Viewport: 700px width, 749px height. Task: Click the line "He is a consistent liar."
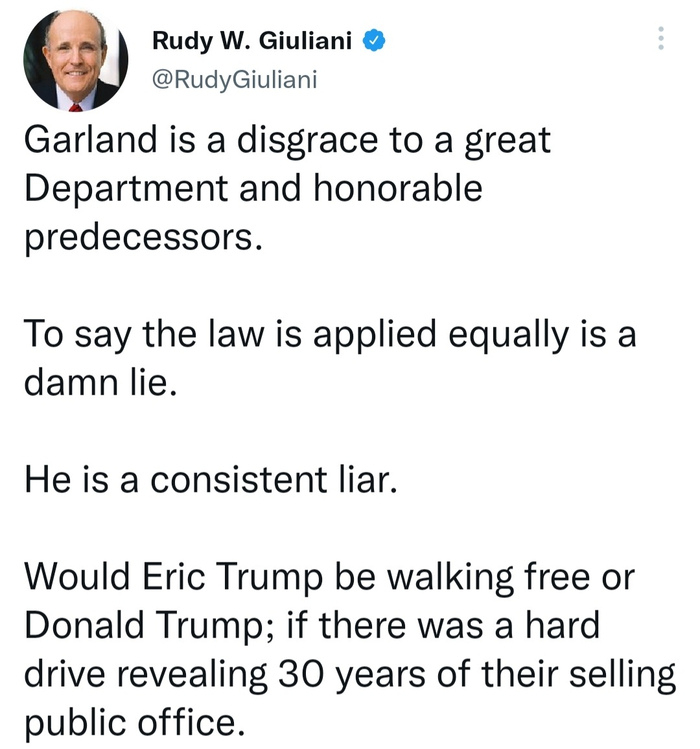pyautogui.click(x=210, y=480)
